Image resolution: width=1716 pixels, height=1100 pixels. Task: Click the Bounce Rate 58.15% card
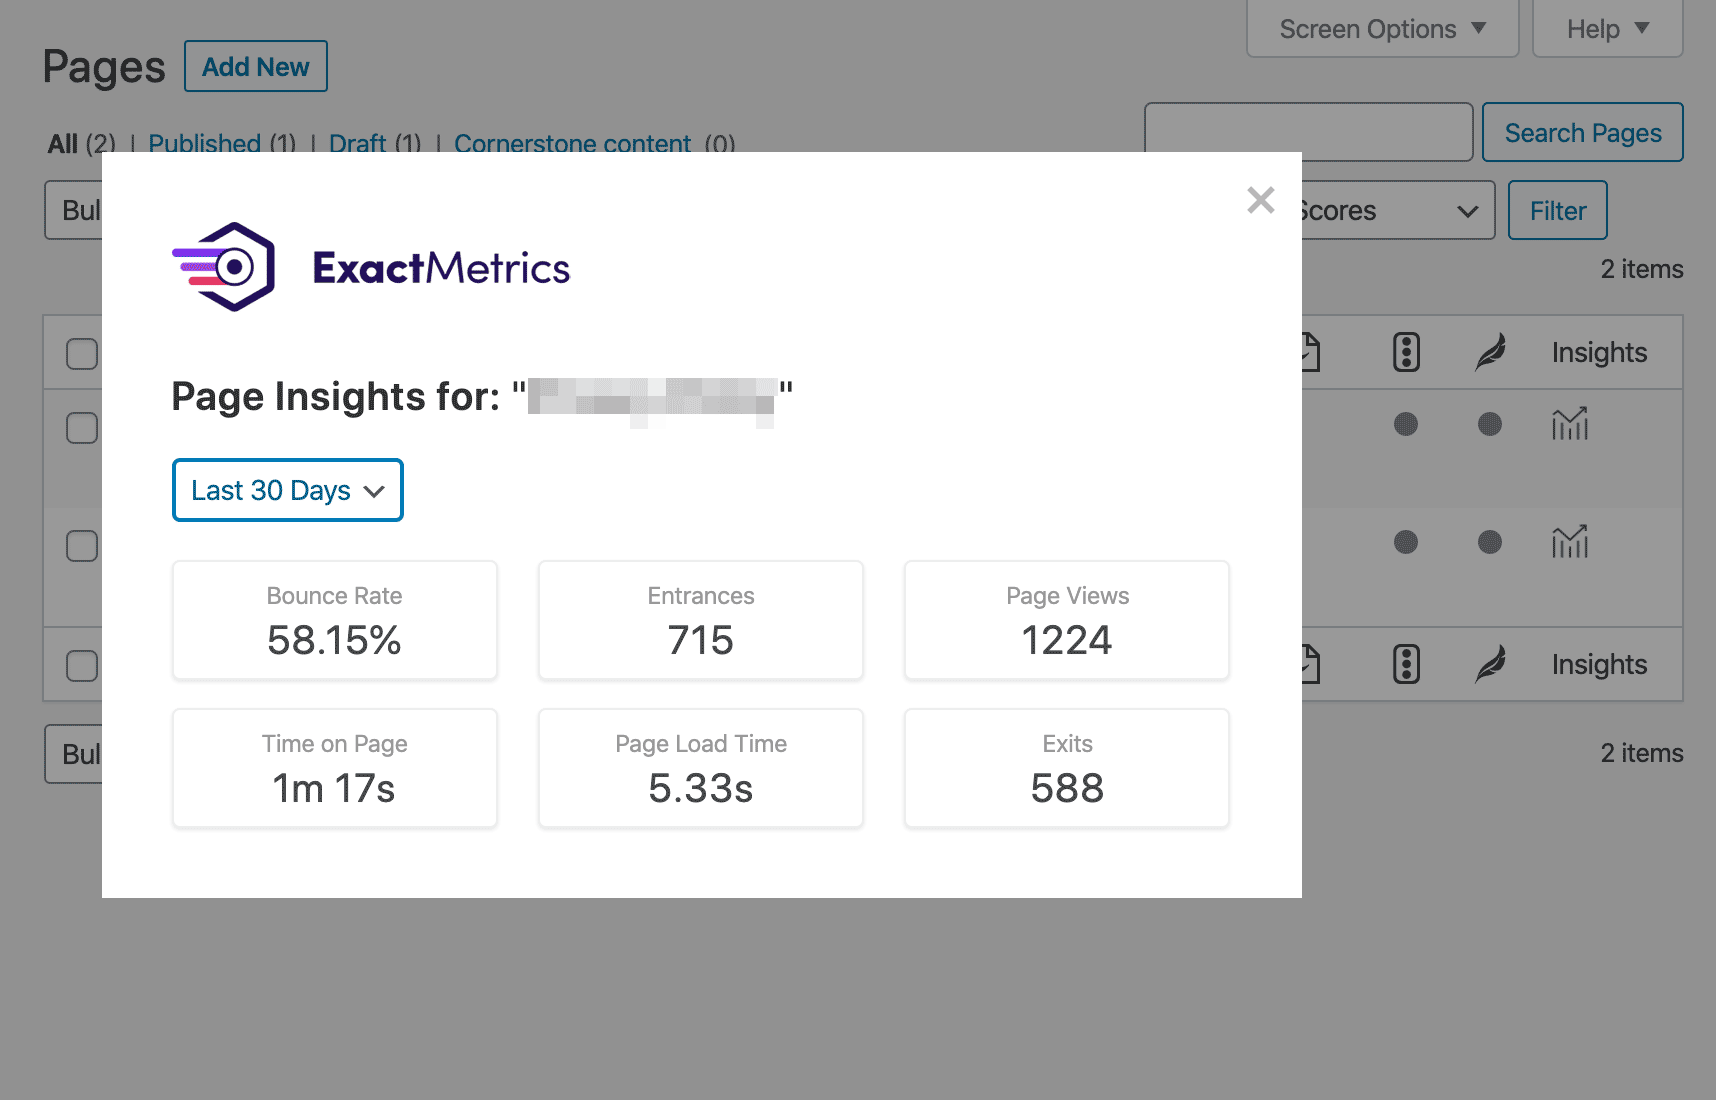click(335, 620)
